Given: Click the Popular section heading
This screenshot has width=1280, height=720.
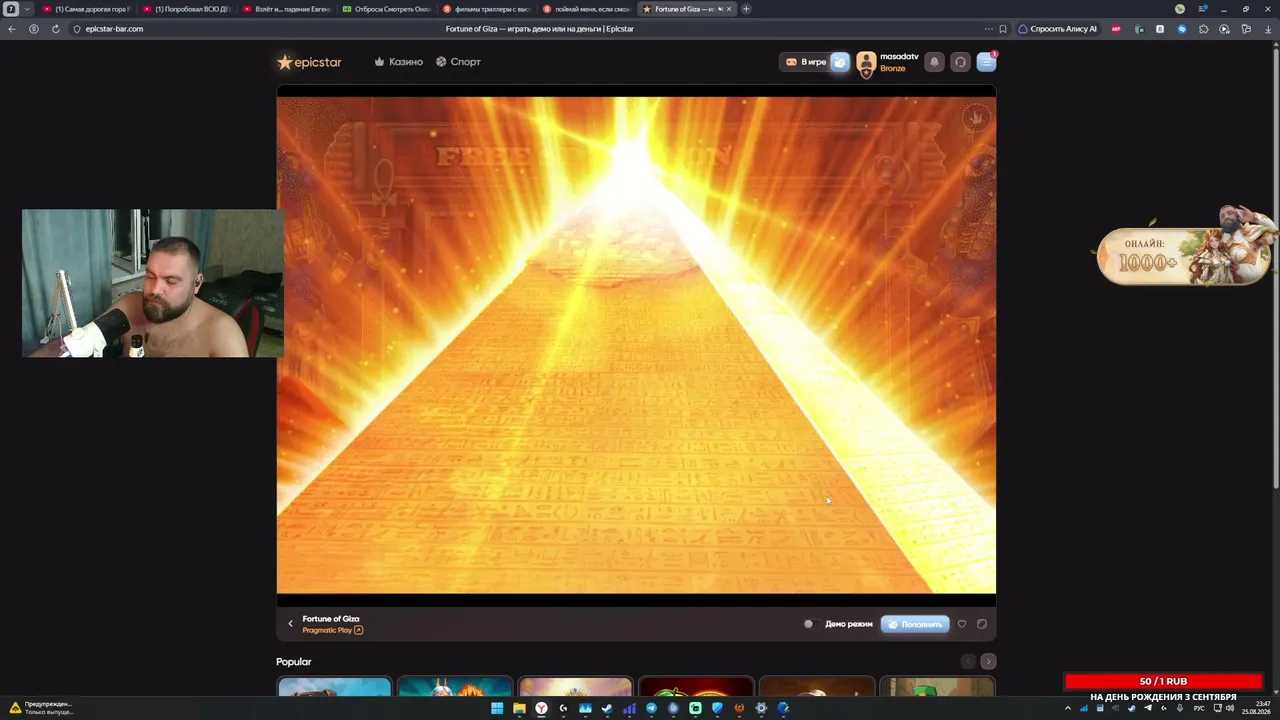Looking at the screenshot, I should 294,662.
